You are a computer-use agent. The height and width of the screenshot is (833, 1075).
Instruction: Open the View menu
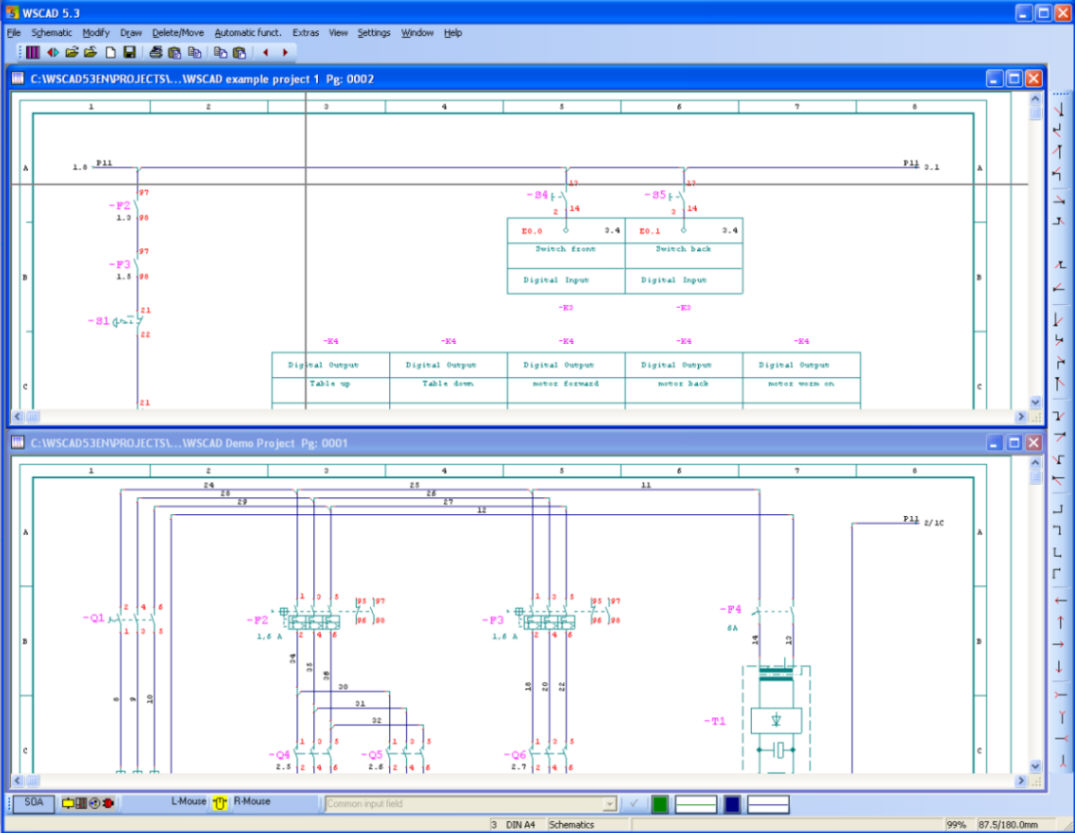pyautogui.click(x=338, y=32)
